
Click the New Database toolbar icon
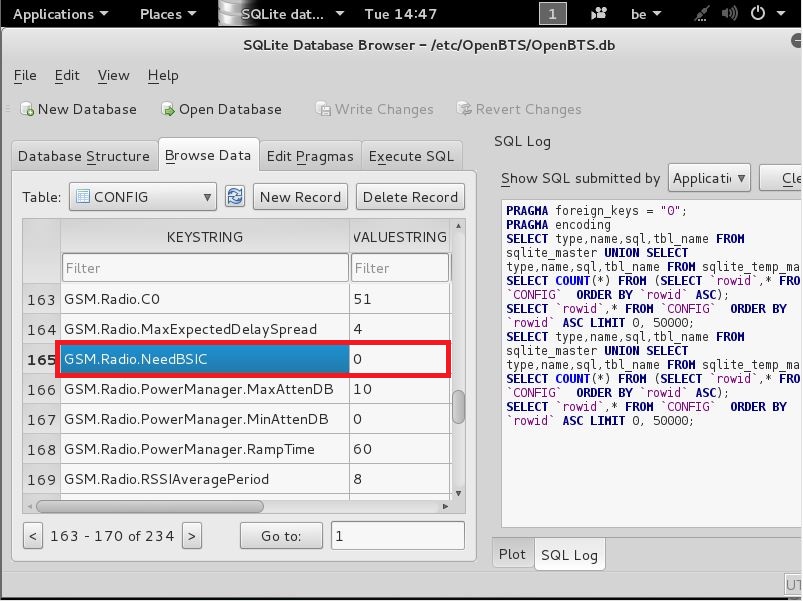tap(27, 109)
